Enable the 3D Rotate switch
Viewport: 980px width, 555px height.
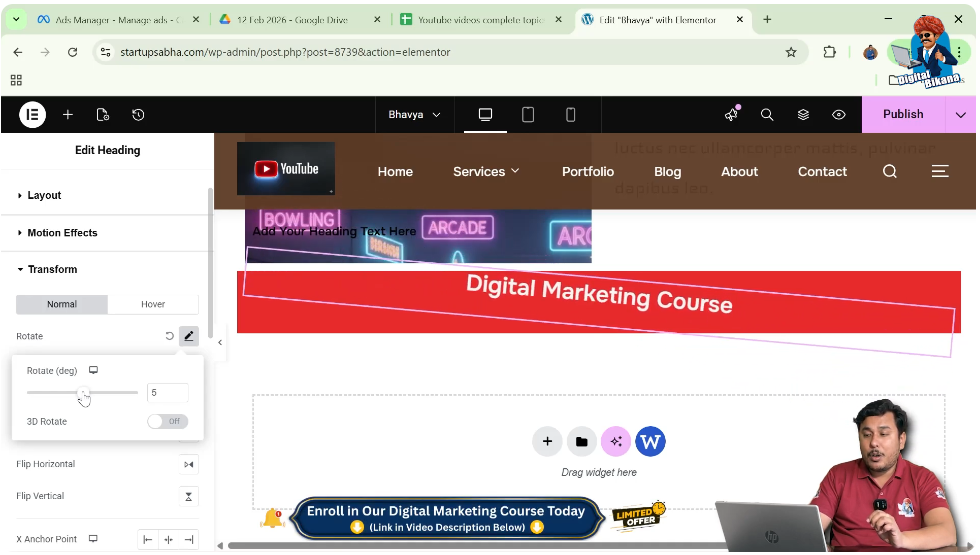[x=167, y=422]
